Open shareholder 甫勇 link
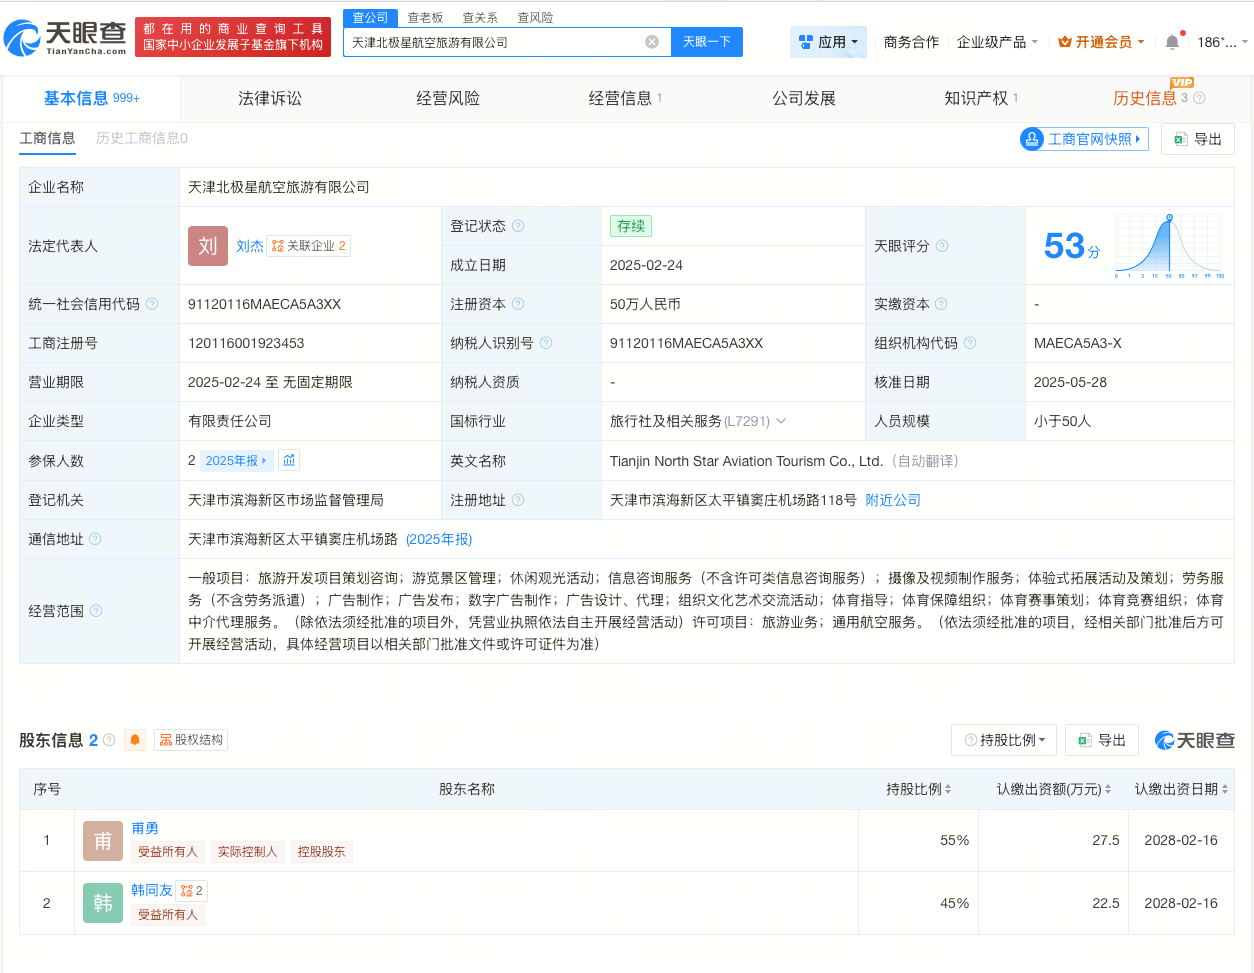The width and height of the screenshot is (1254, 973). (145, 828)
